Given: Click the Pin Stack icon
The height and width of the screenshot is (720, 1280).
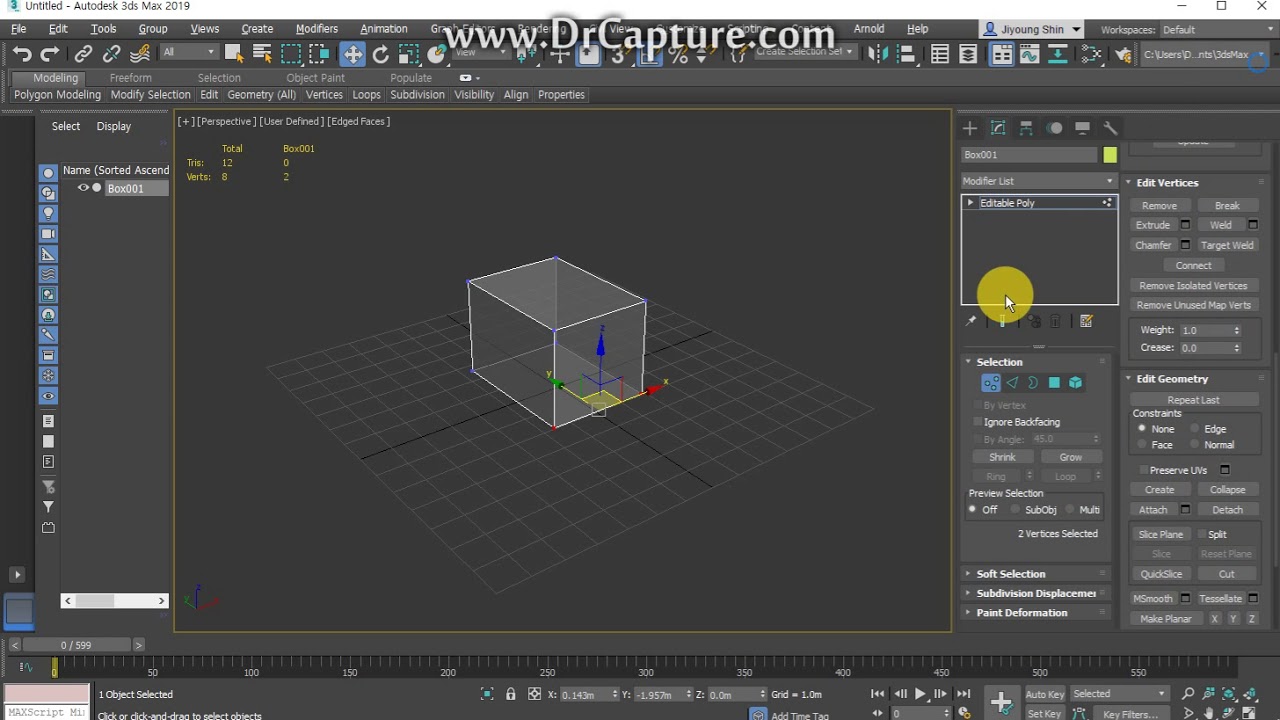Looking at the screenshot, I should tap(970, 321).
